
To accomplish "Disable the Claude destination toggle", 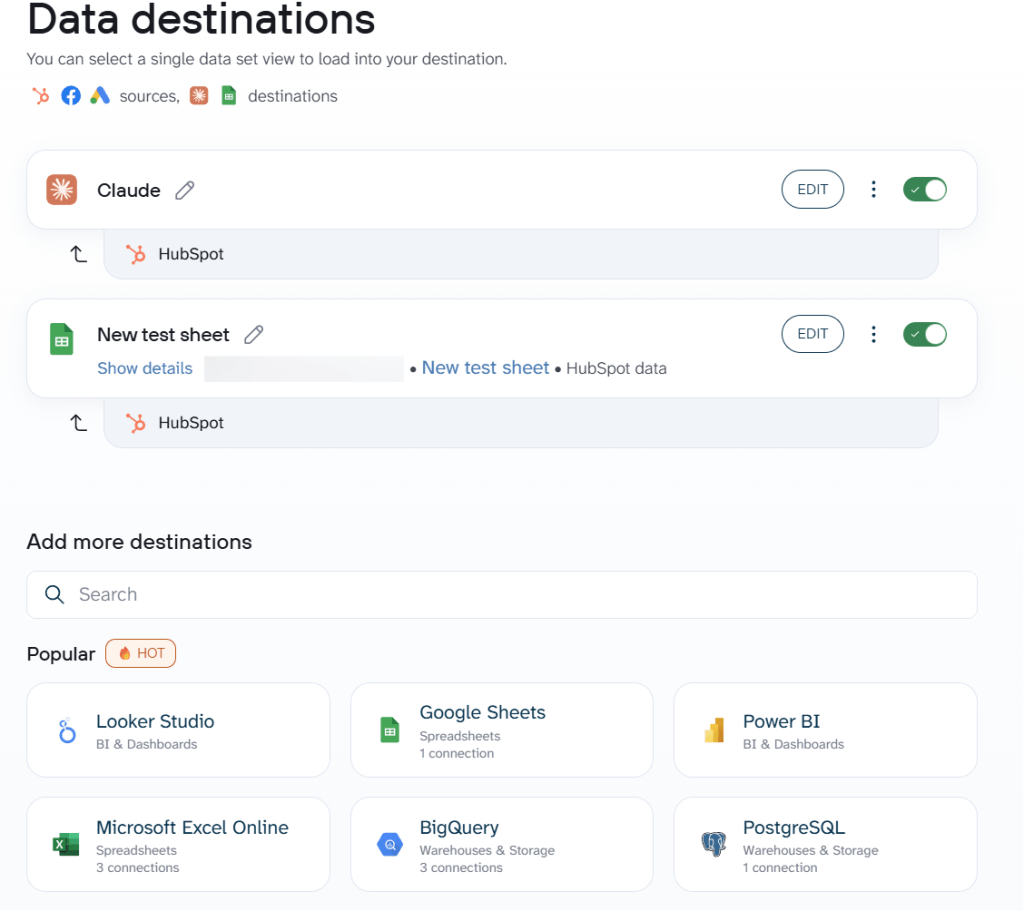I will click(x=925, y=189).
